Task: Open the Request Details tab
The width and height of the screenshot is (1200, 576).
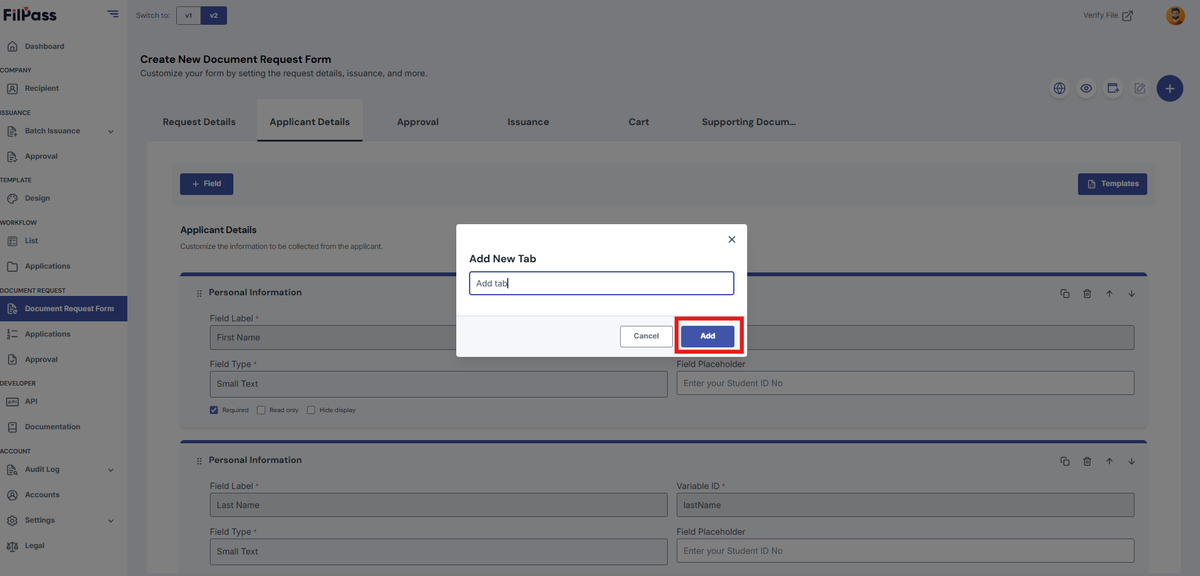Action: pyautogui.click(x=199, y=122)
